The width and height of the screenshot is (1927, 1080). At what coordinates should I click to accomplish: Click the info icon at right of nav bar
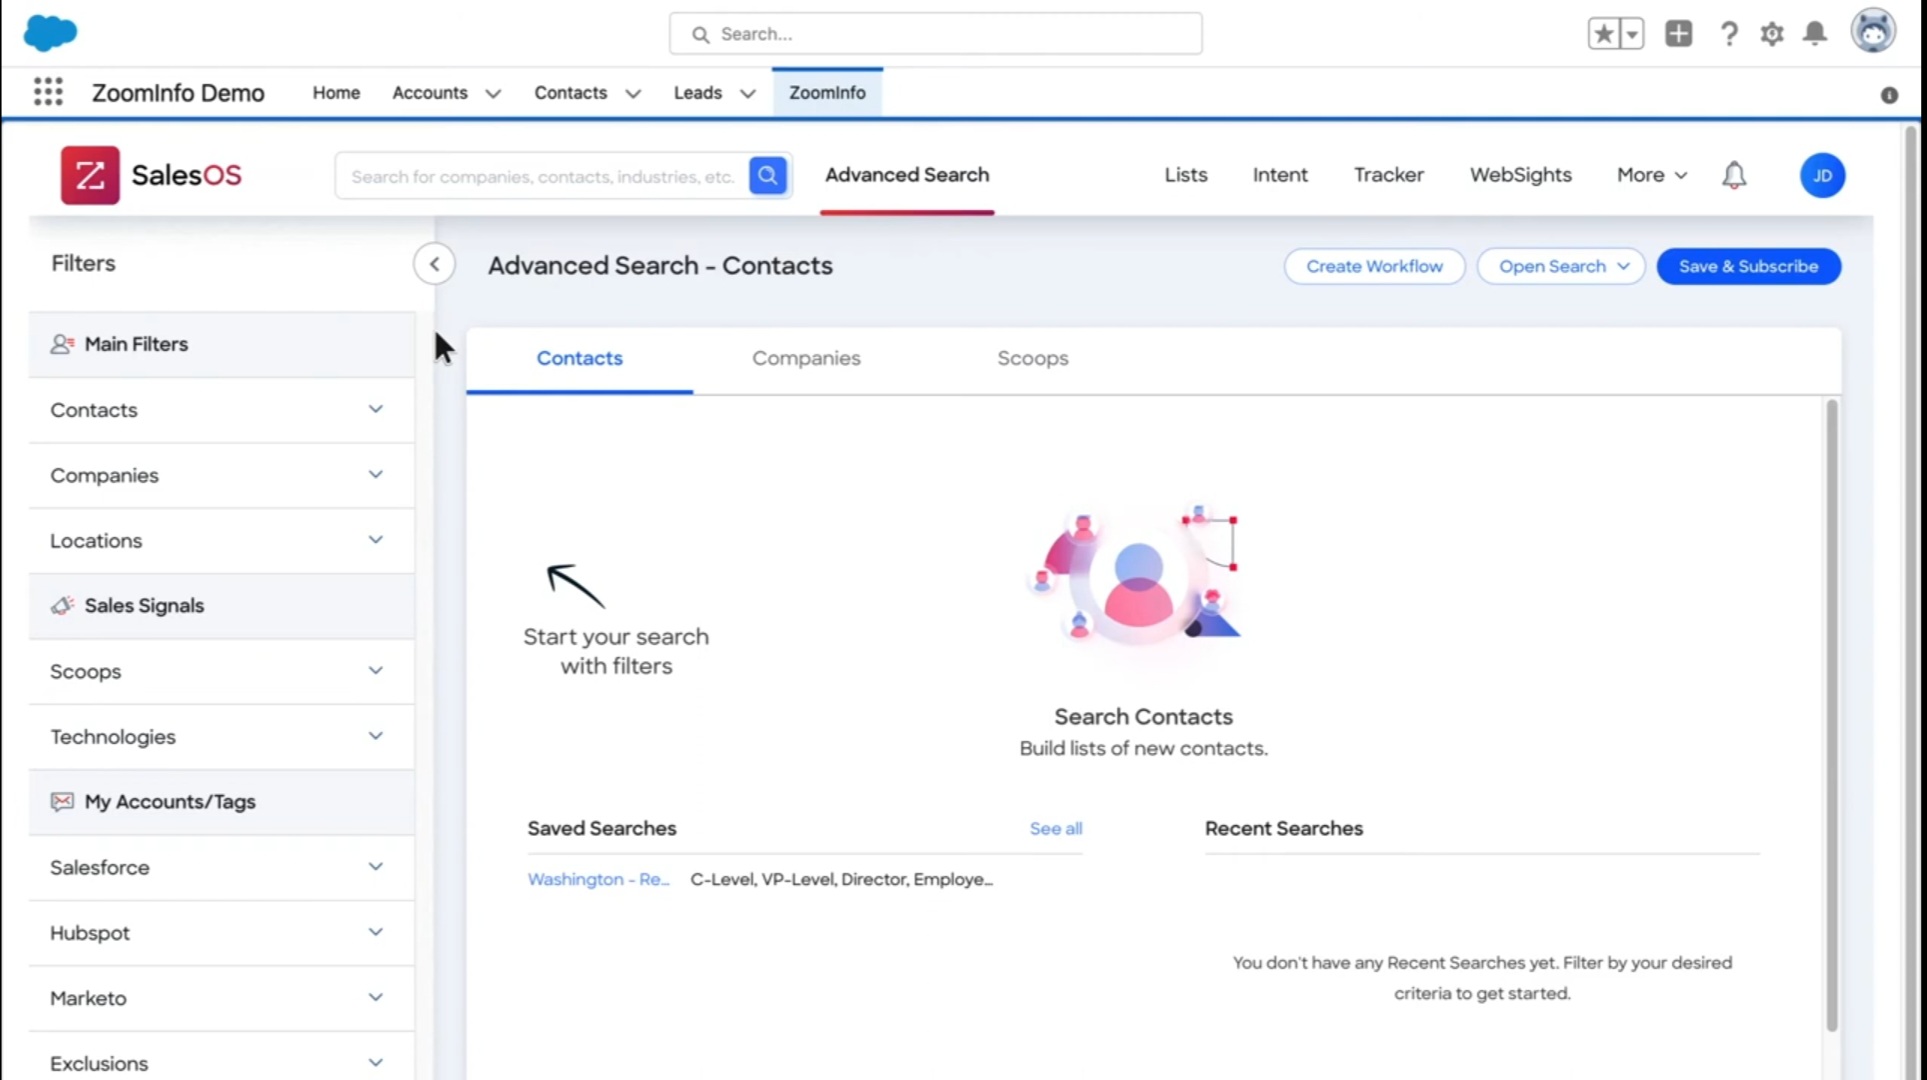(1889, 95)
